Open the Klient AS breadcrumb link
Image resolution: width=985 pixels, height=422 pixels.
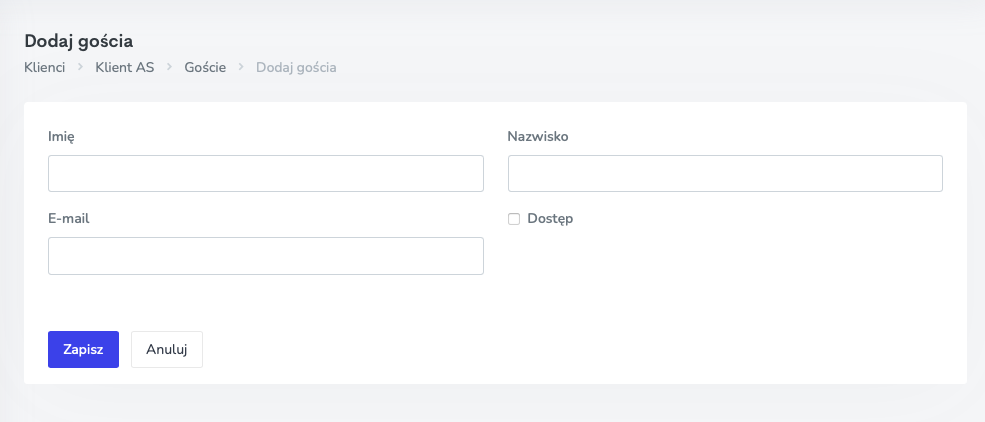[x=125, y=68]
